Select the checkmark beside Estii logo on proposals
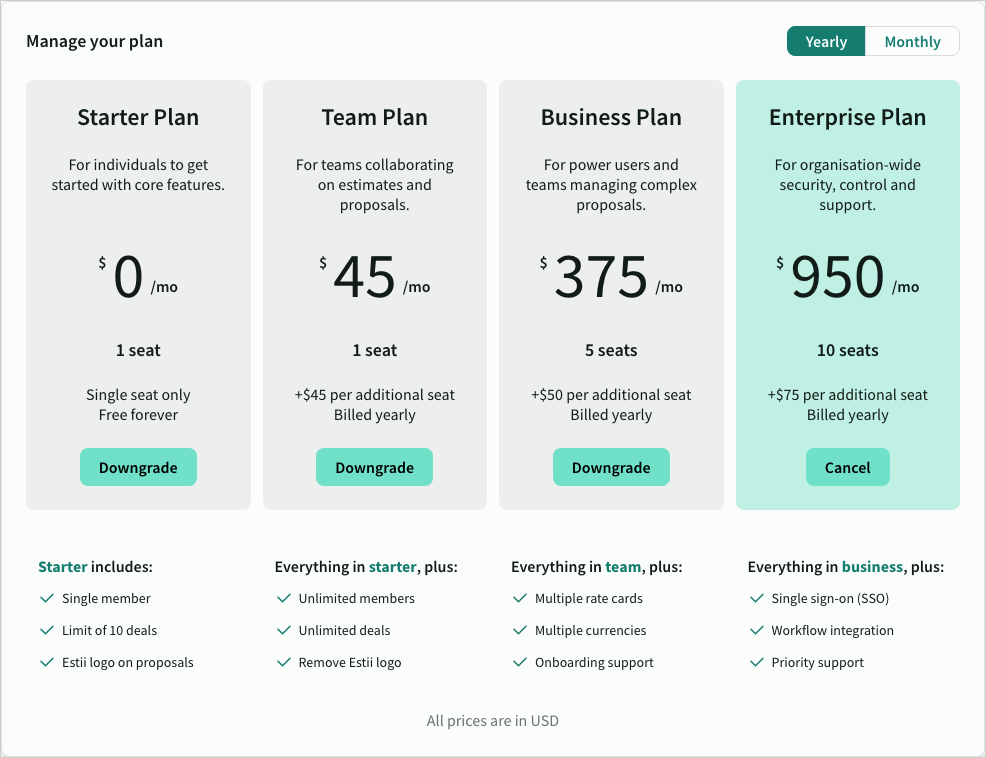The image size is (986, 758). pyautogui.click(x=47, y=662)
